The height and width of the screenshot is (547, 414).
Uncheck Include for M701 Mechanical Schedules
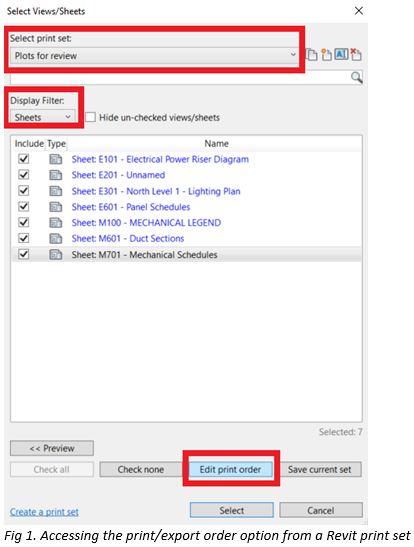23,254
